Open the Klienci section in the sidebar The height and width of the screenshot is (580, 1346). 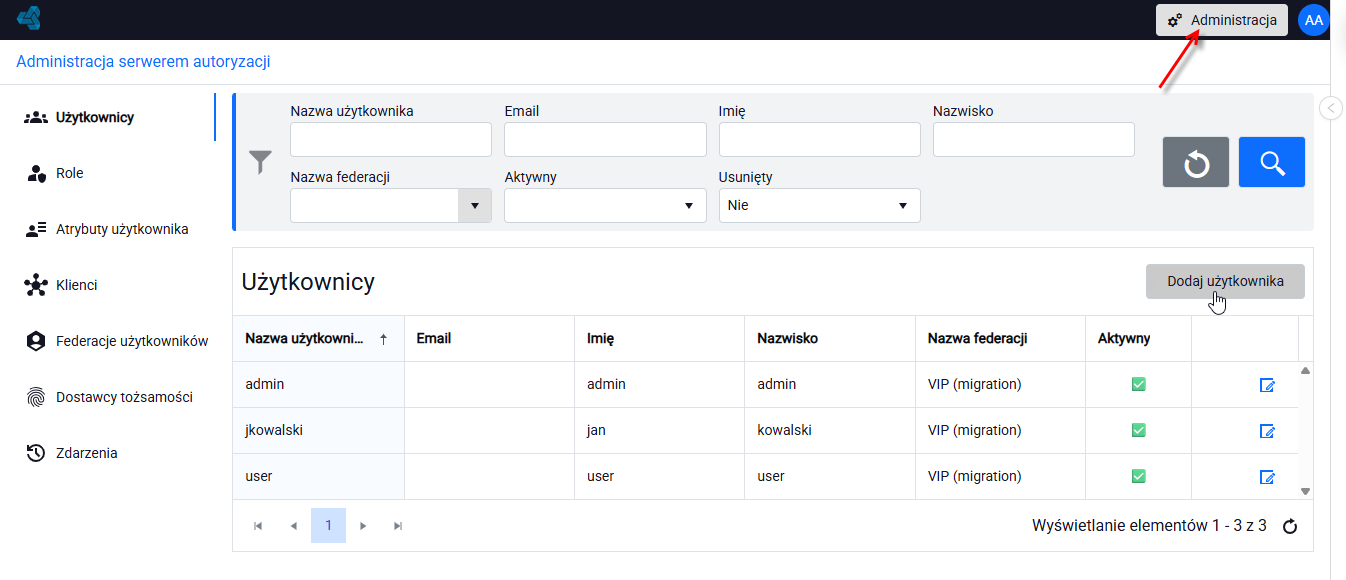pos(108,285)
